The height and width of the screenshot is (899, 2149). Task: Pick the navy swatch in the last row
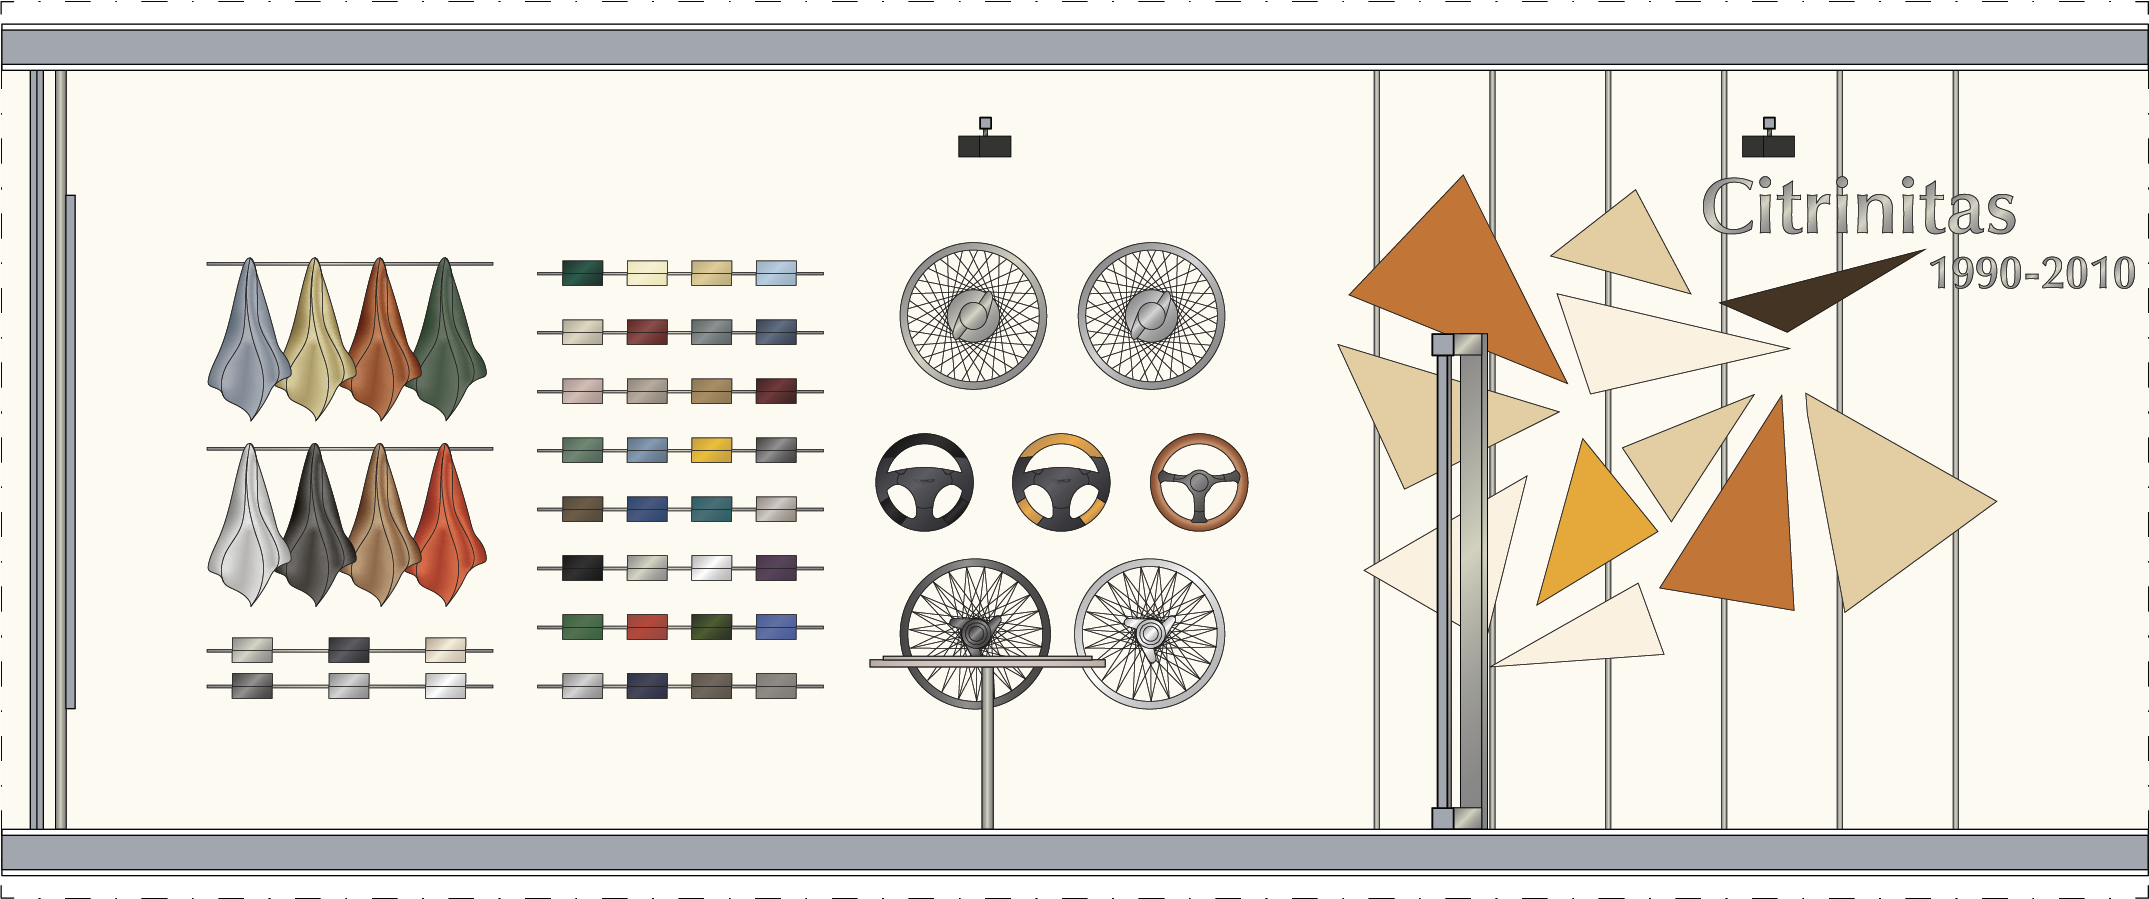pyautogui.click(x=647, y=686)
